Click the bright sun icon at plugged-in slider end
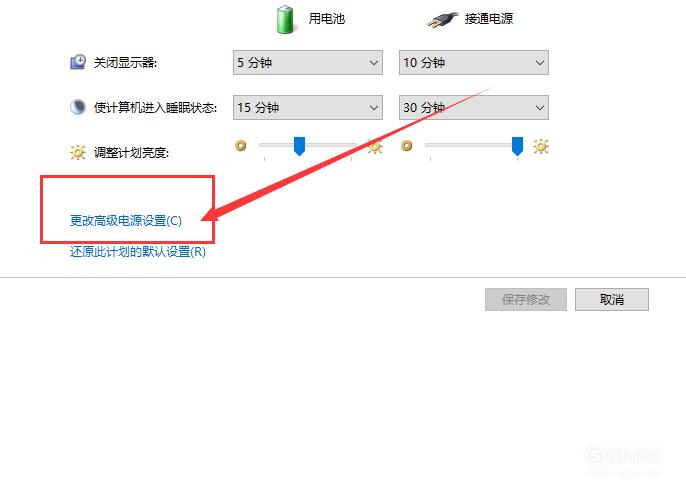The height and width of the screenshot is (502, 686). coord(541,146)
